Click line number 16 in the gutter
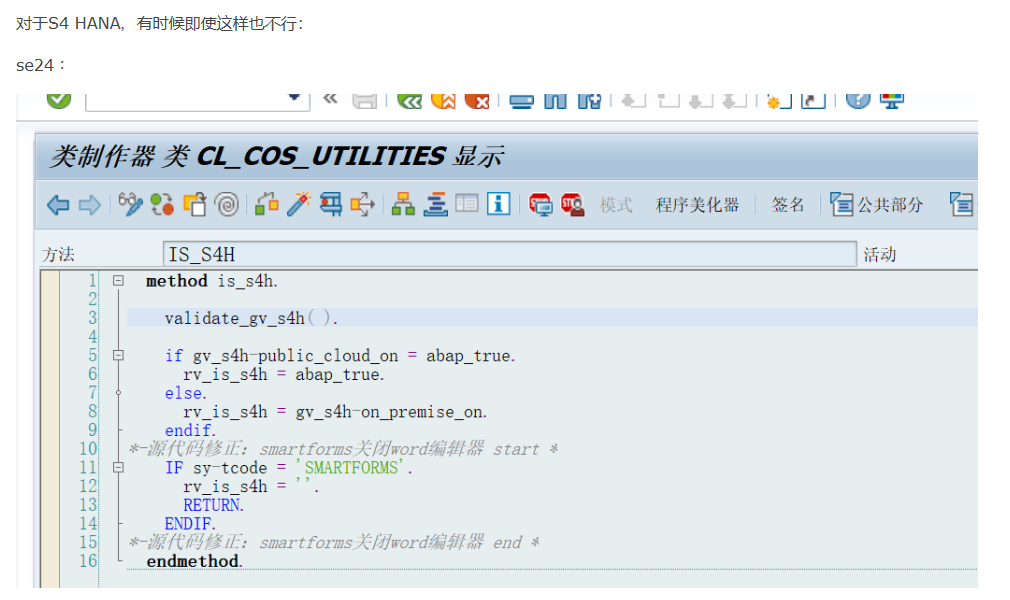1010x600 pixels. click(89, 561)
